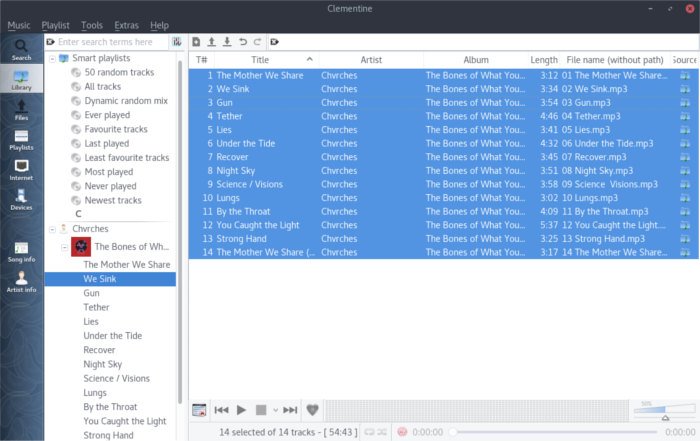700x441 pixels.
Task: Toggle the shuffle mode icon
Action: click(x=382, y=432)
